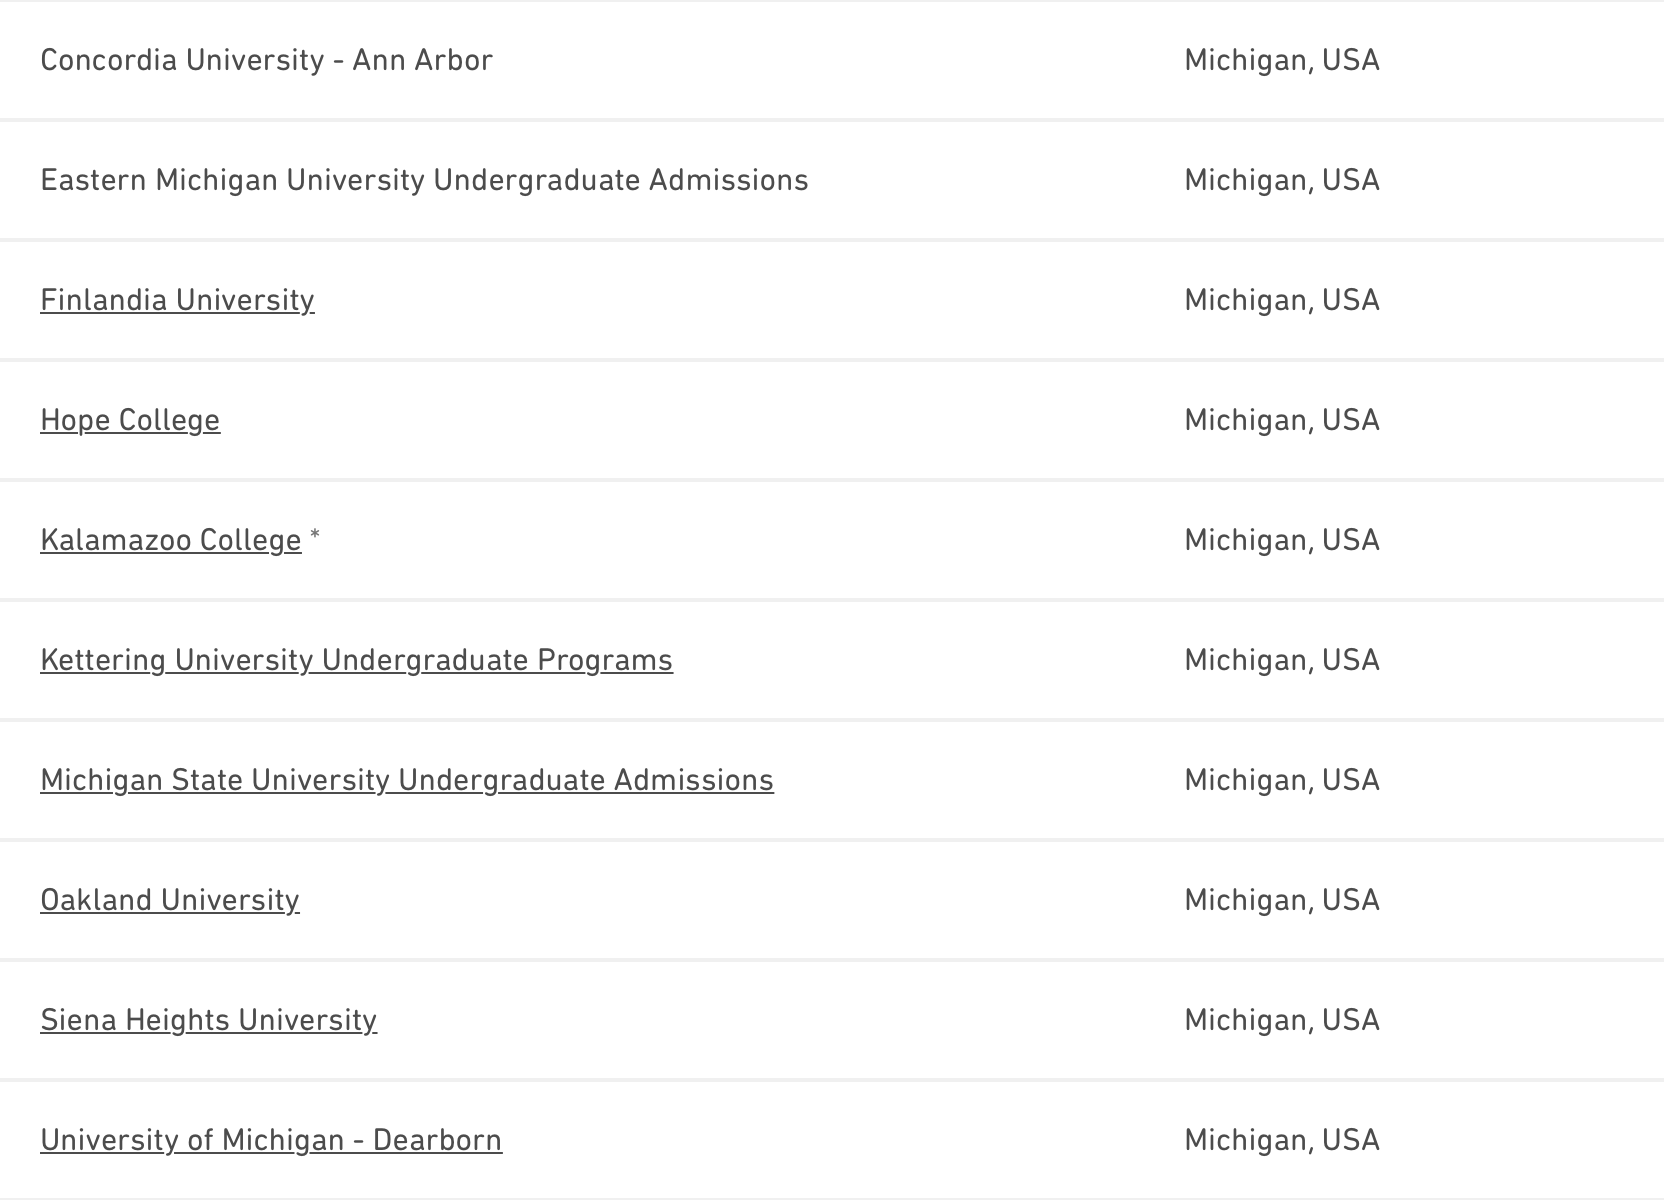This screenshot has height=1200, width=1666.
Task: Click the Concordia University - Ann Arbor text
Action: (266, 60)
